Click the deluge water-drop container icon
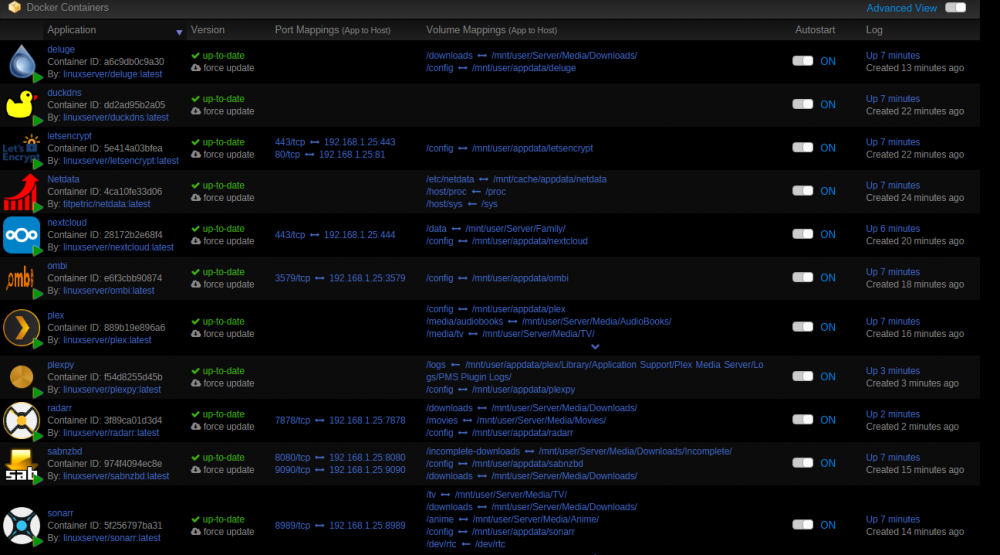 click(22, 62)
